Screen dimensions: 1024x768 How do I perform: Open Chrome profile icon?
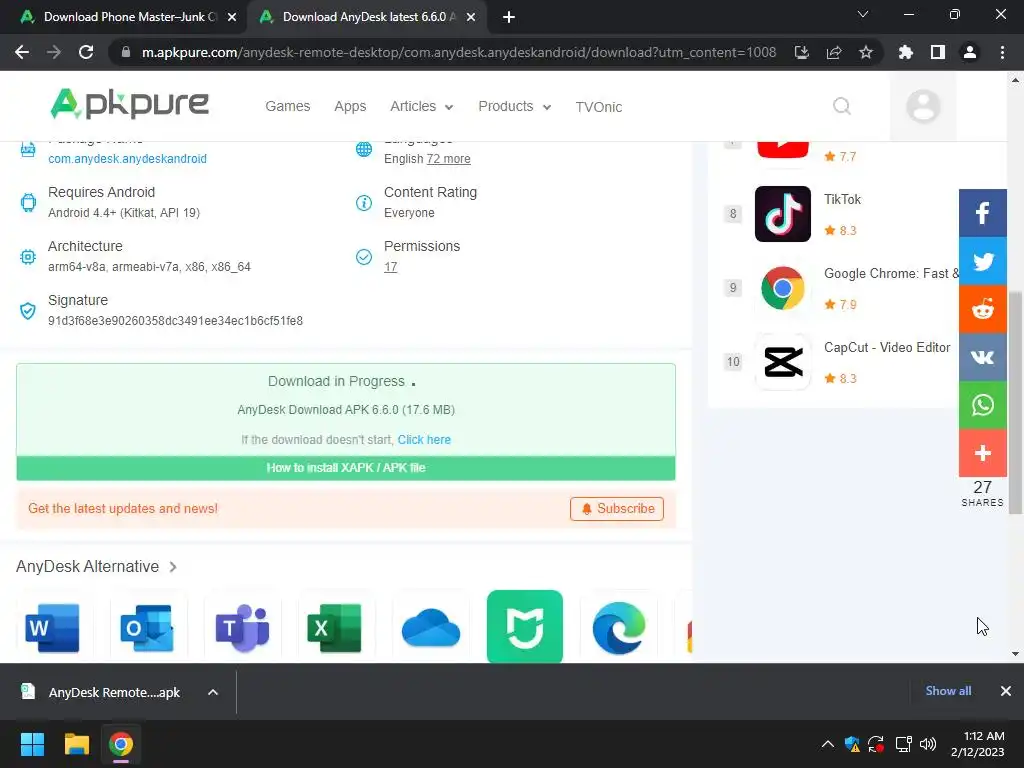(970, 52)
